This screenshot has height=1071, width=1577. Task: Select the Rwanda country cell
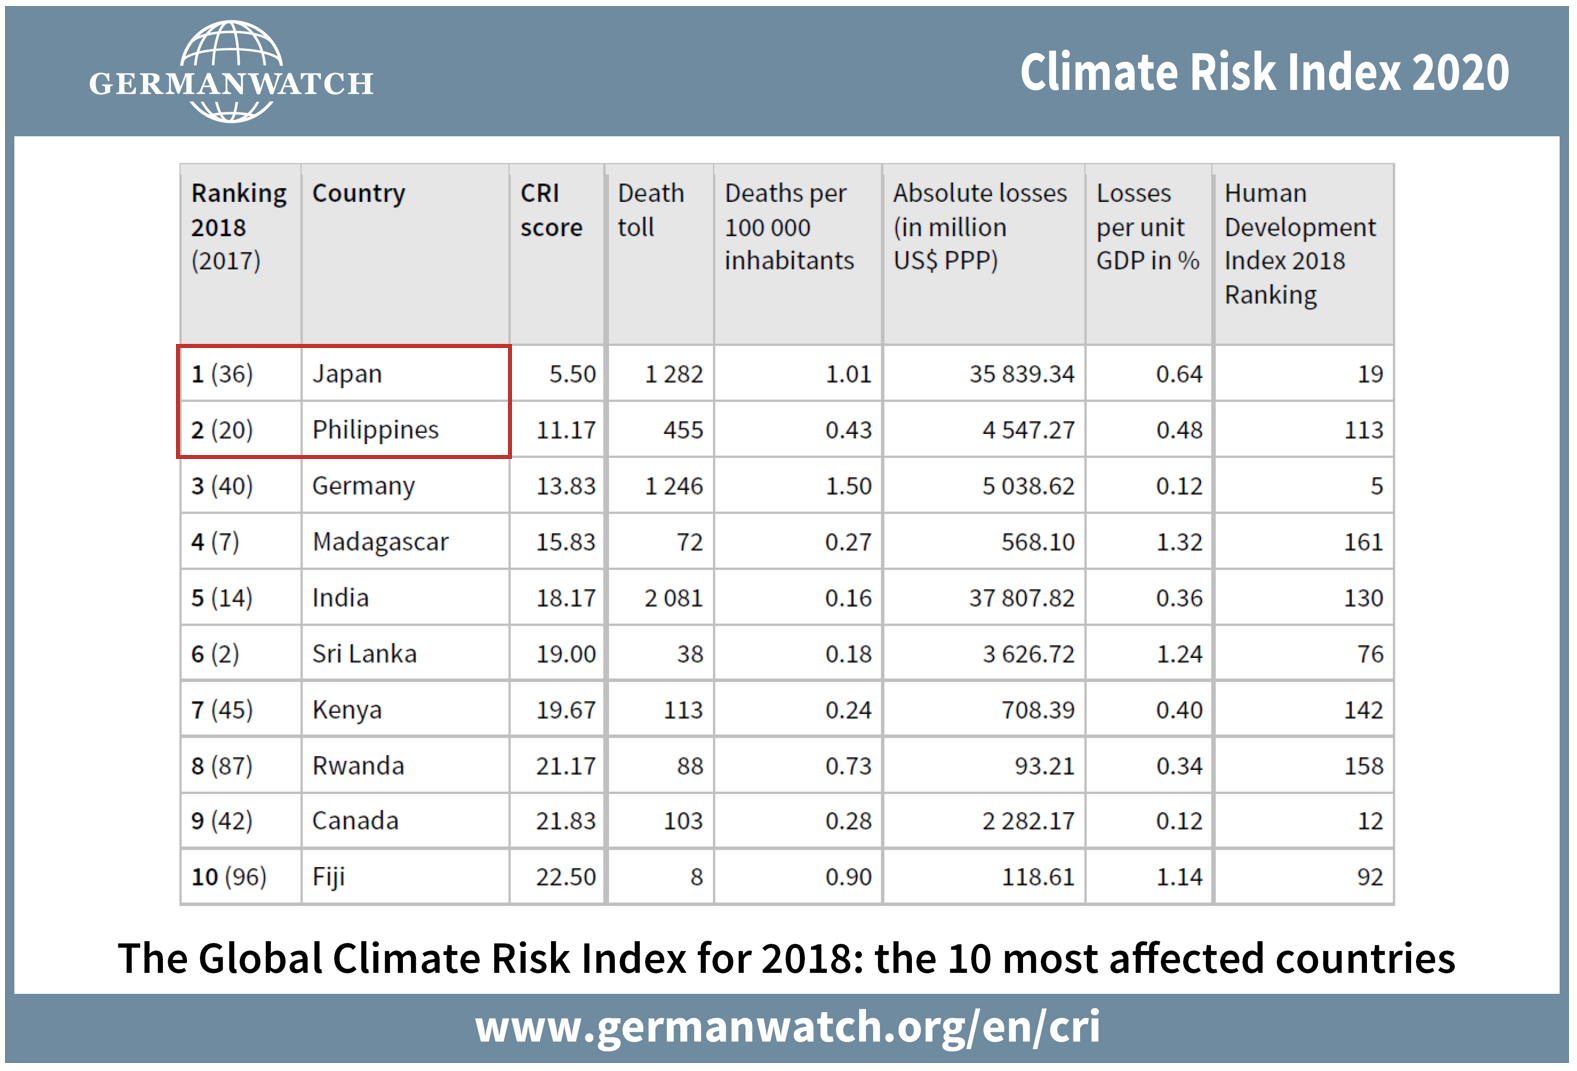358,766
